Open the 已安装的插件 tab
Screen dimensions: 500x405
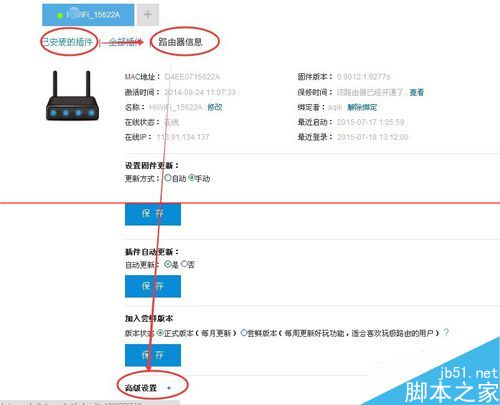67,42
